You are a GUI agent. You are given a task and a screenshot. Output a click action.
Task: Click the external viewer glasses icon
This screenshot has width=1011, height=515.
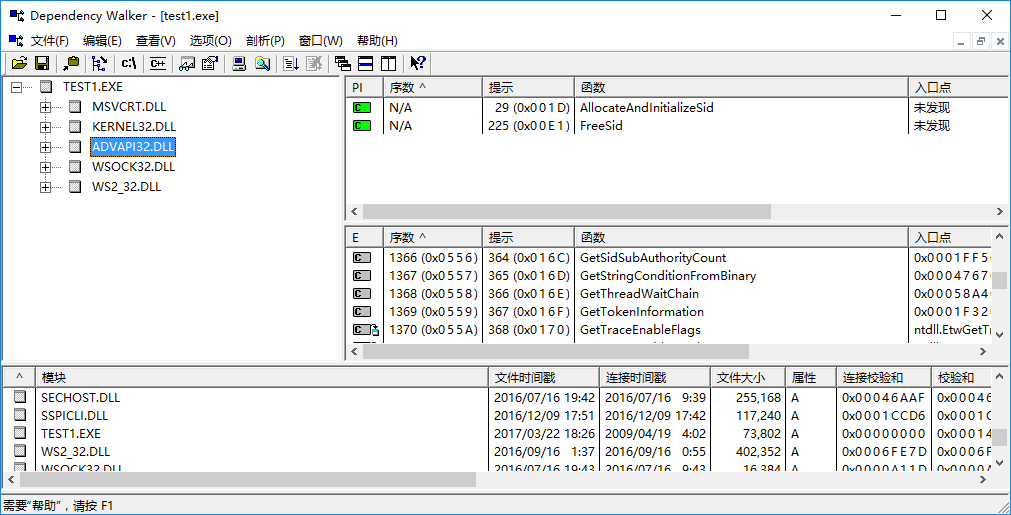coord(187,63)
